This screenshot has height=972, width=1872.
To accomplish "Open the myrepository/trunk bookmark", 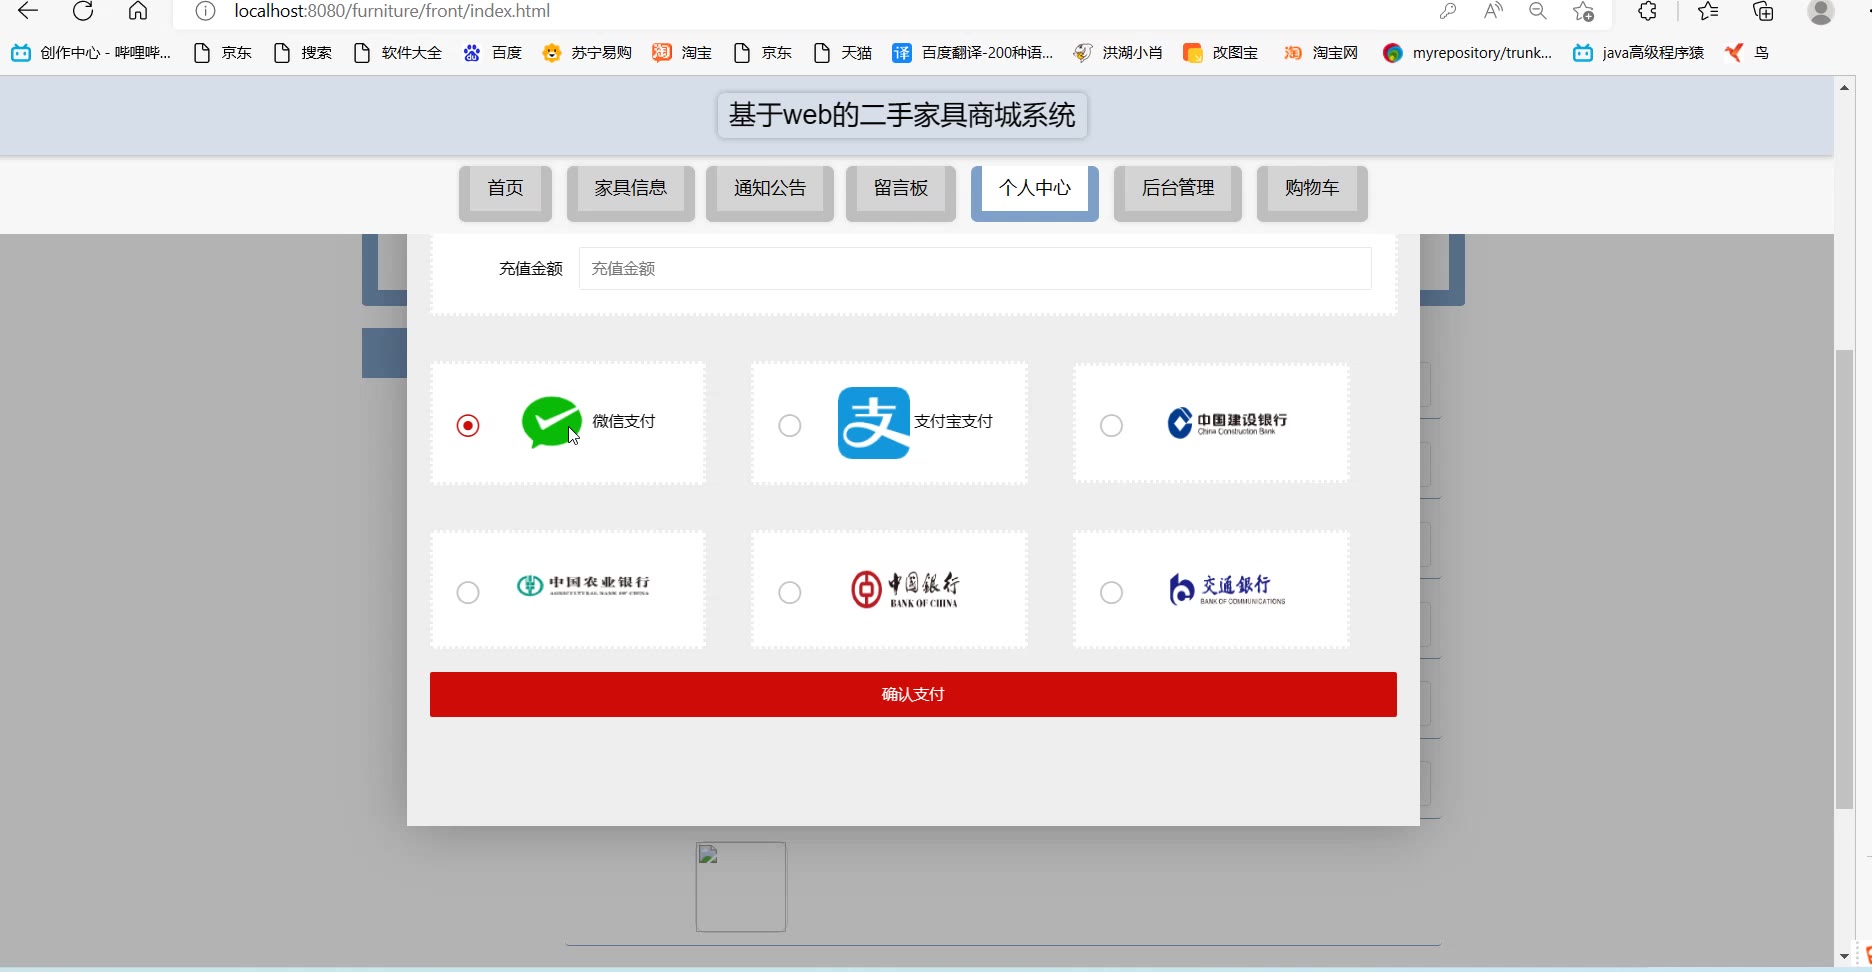I will (x=1468, y=53).
